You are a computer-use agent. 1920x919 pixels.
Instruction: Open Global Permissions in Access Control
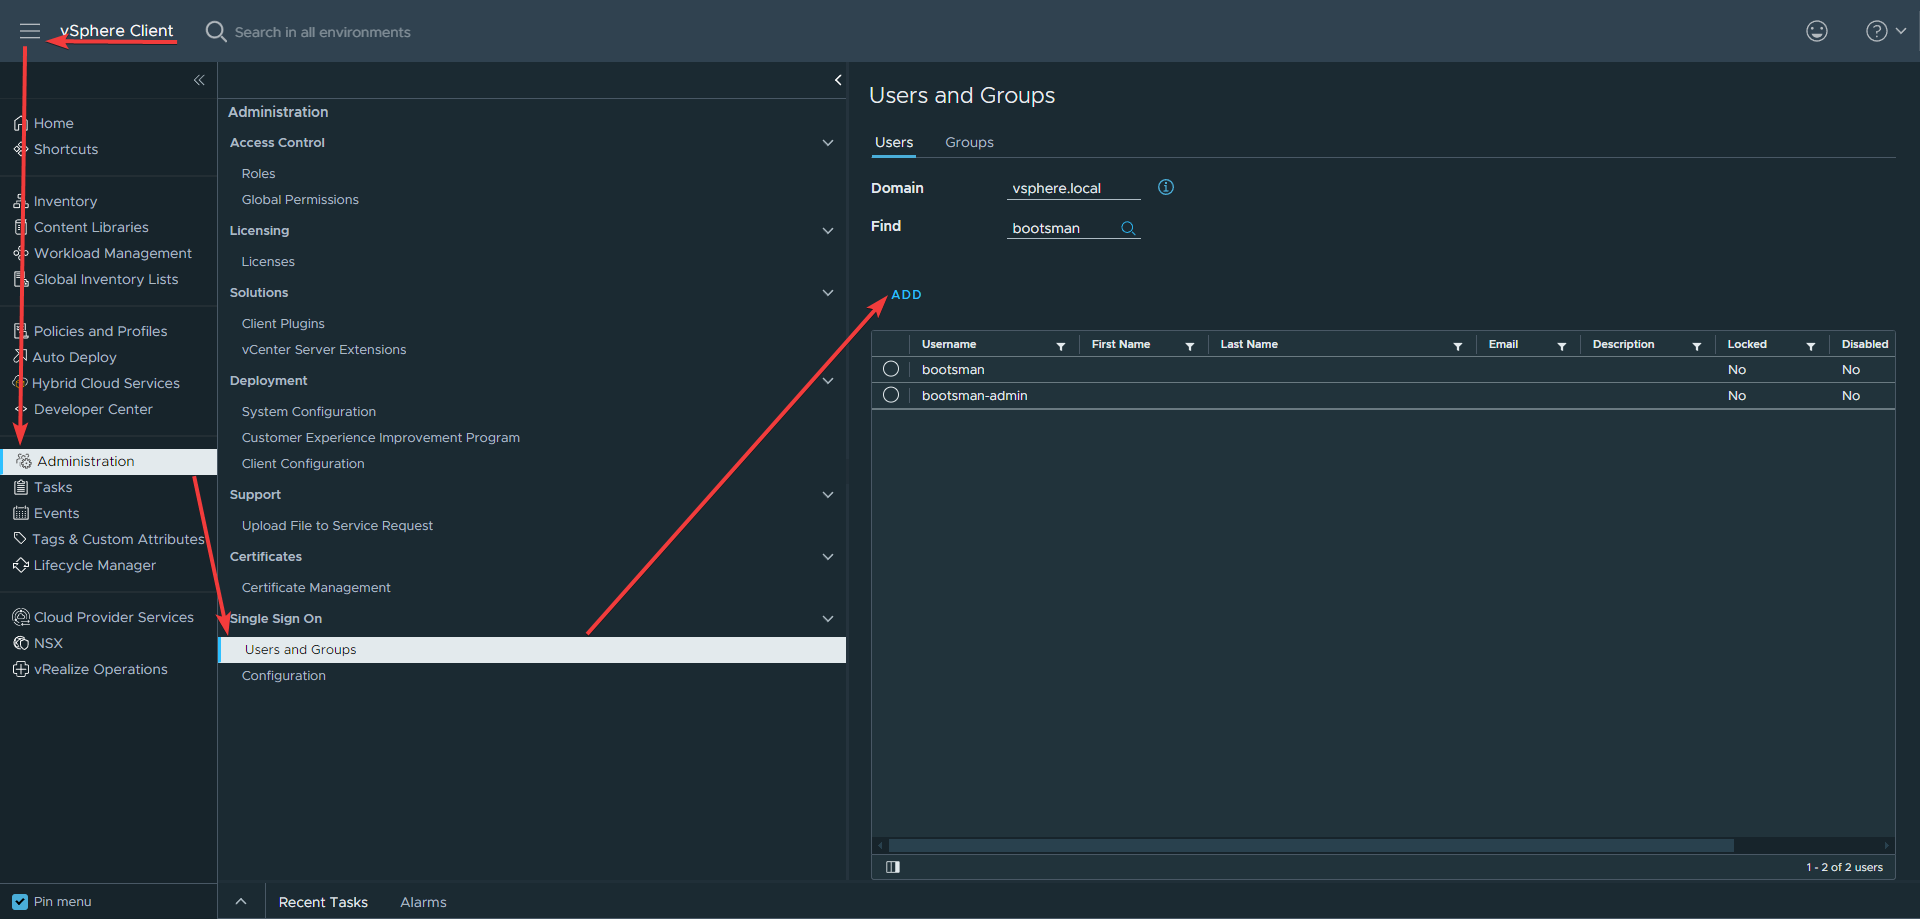click(x=300, y=200)
